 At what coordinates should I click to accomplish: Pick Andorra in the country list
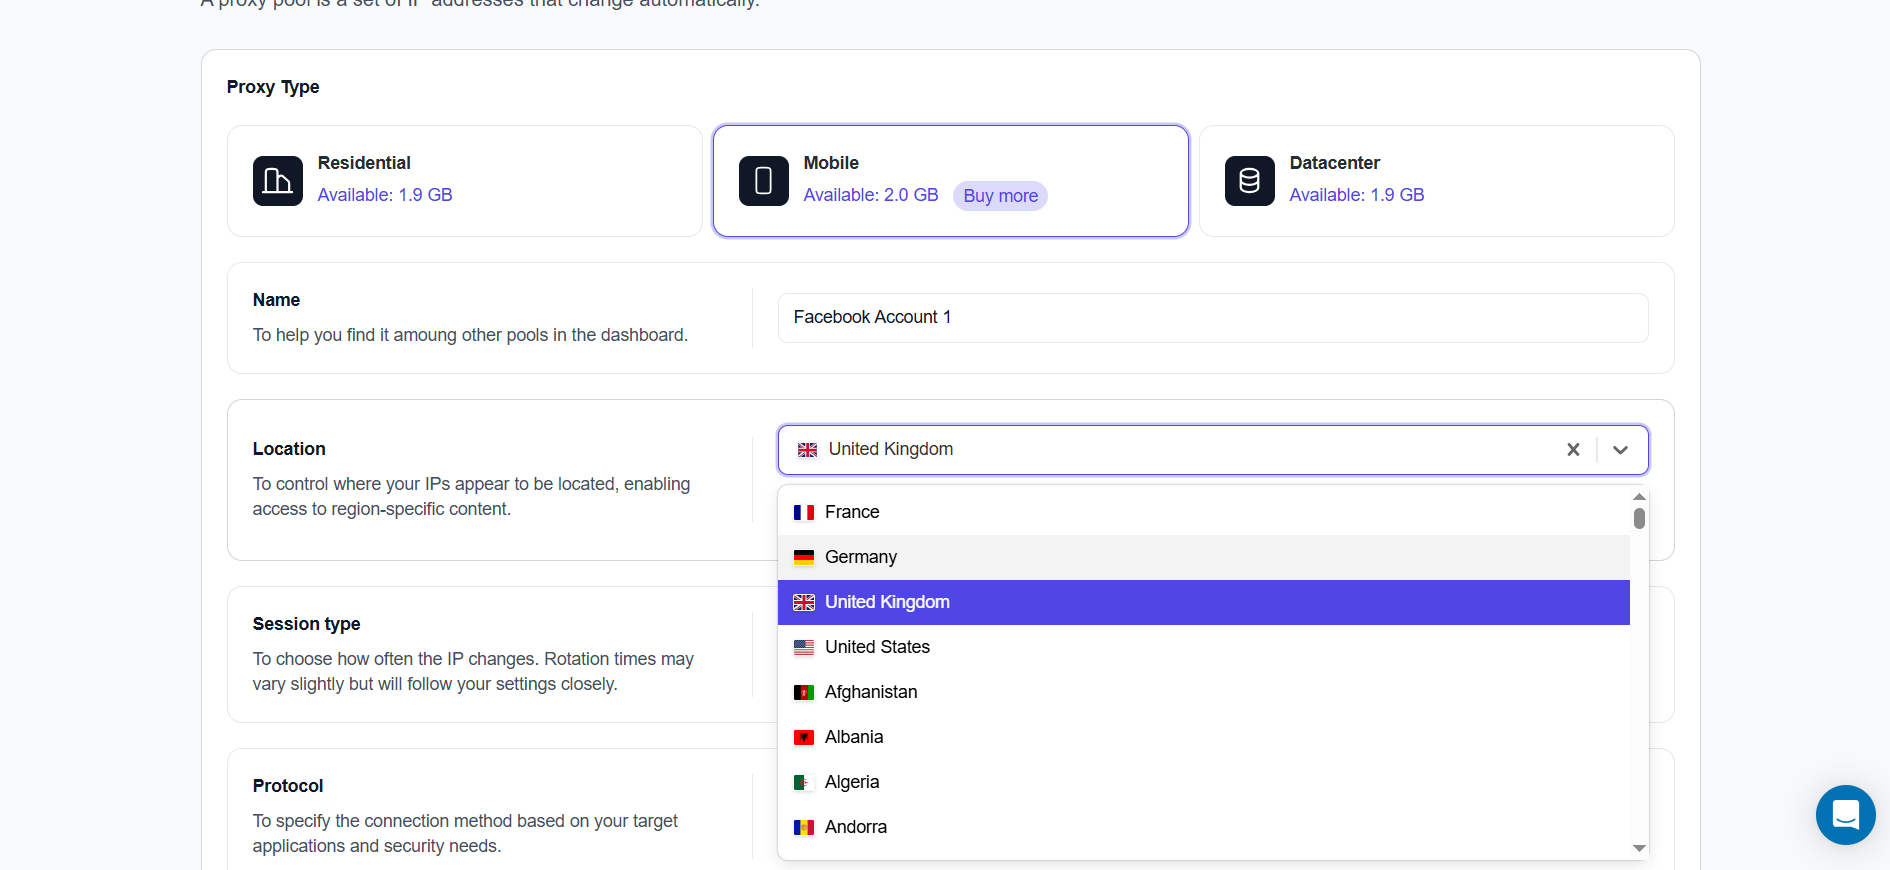[1204, 827]
